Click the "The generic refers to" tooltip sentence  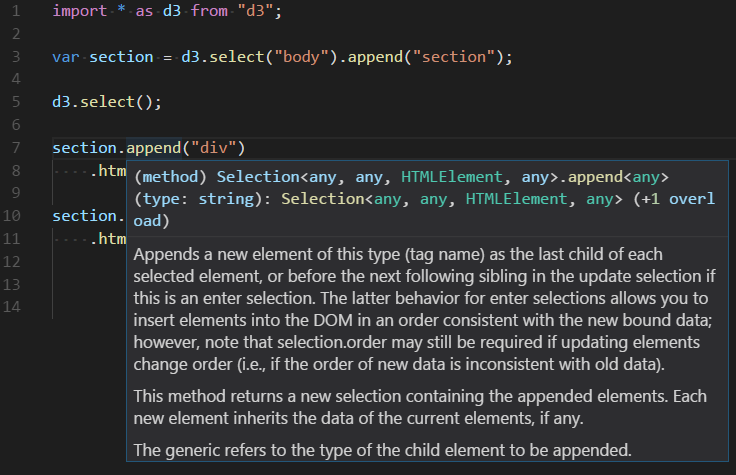coord(382,449)
